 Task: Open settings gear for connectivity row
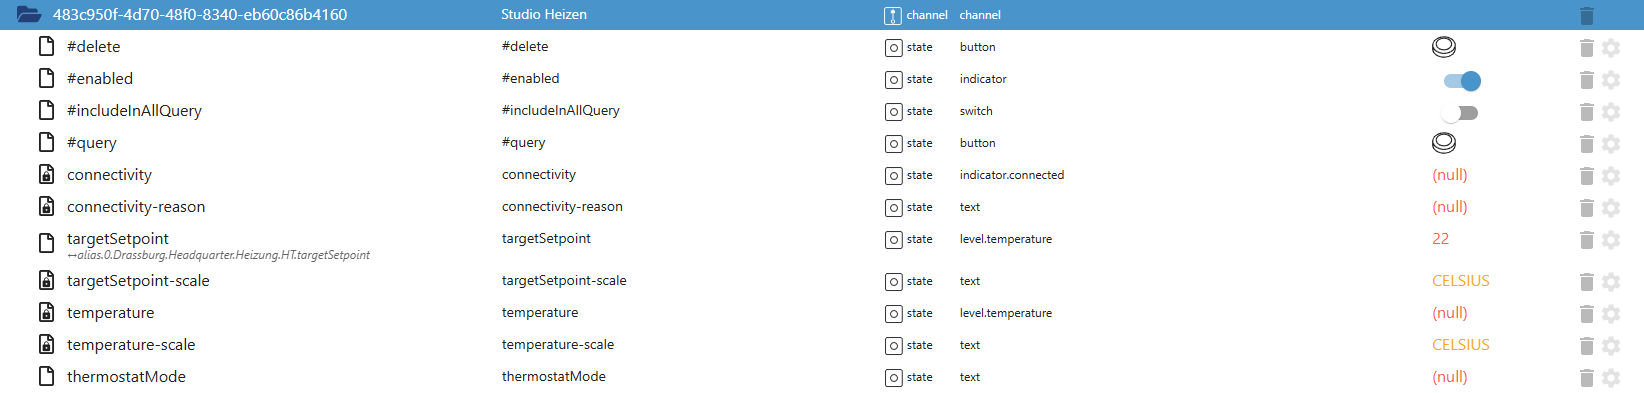click(1611, 175)
